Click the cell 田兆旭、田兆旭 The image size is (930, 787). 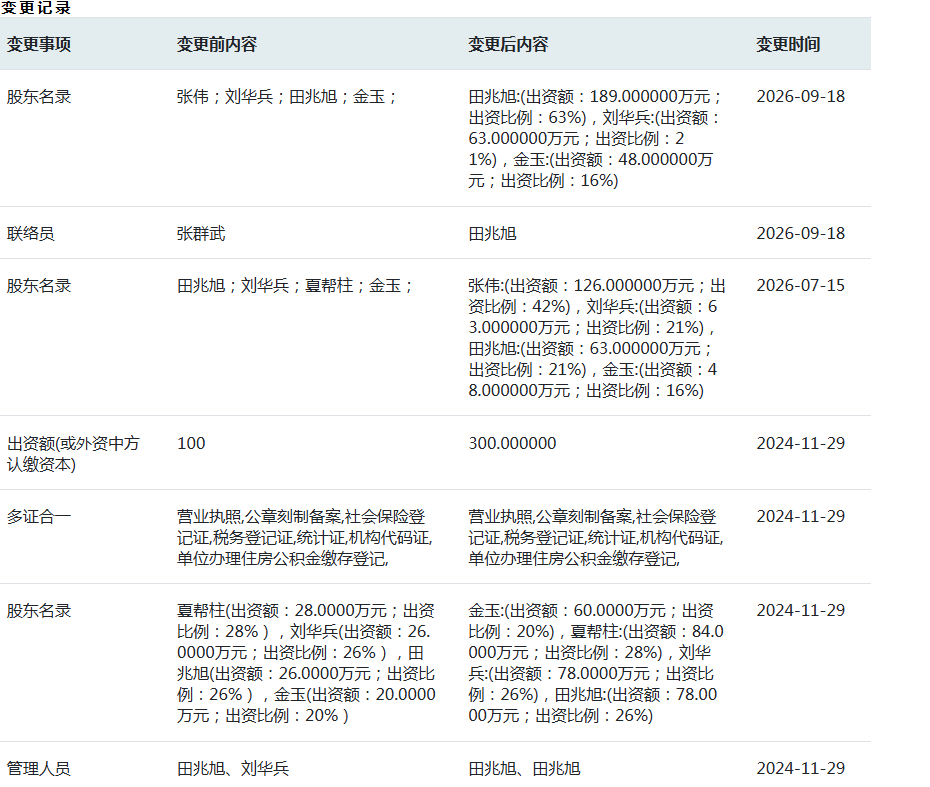point(524,769)
